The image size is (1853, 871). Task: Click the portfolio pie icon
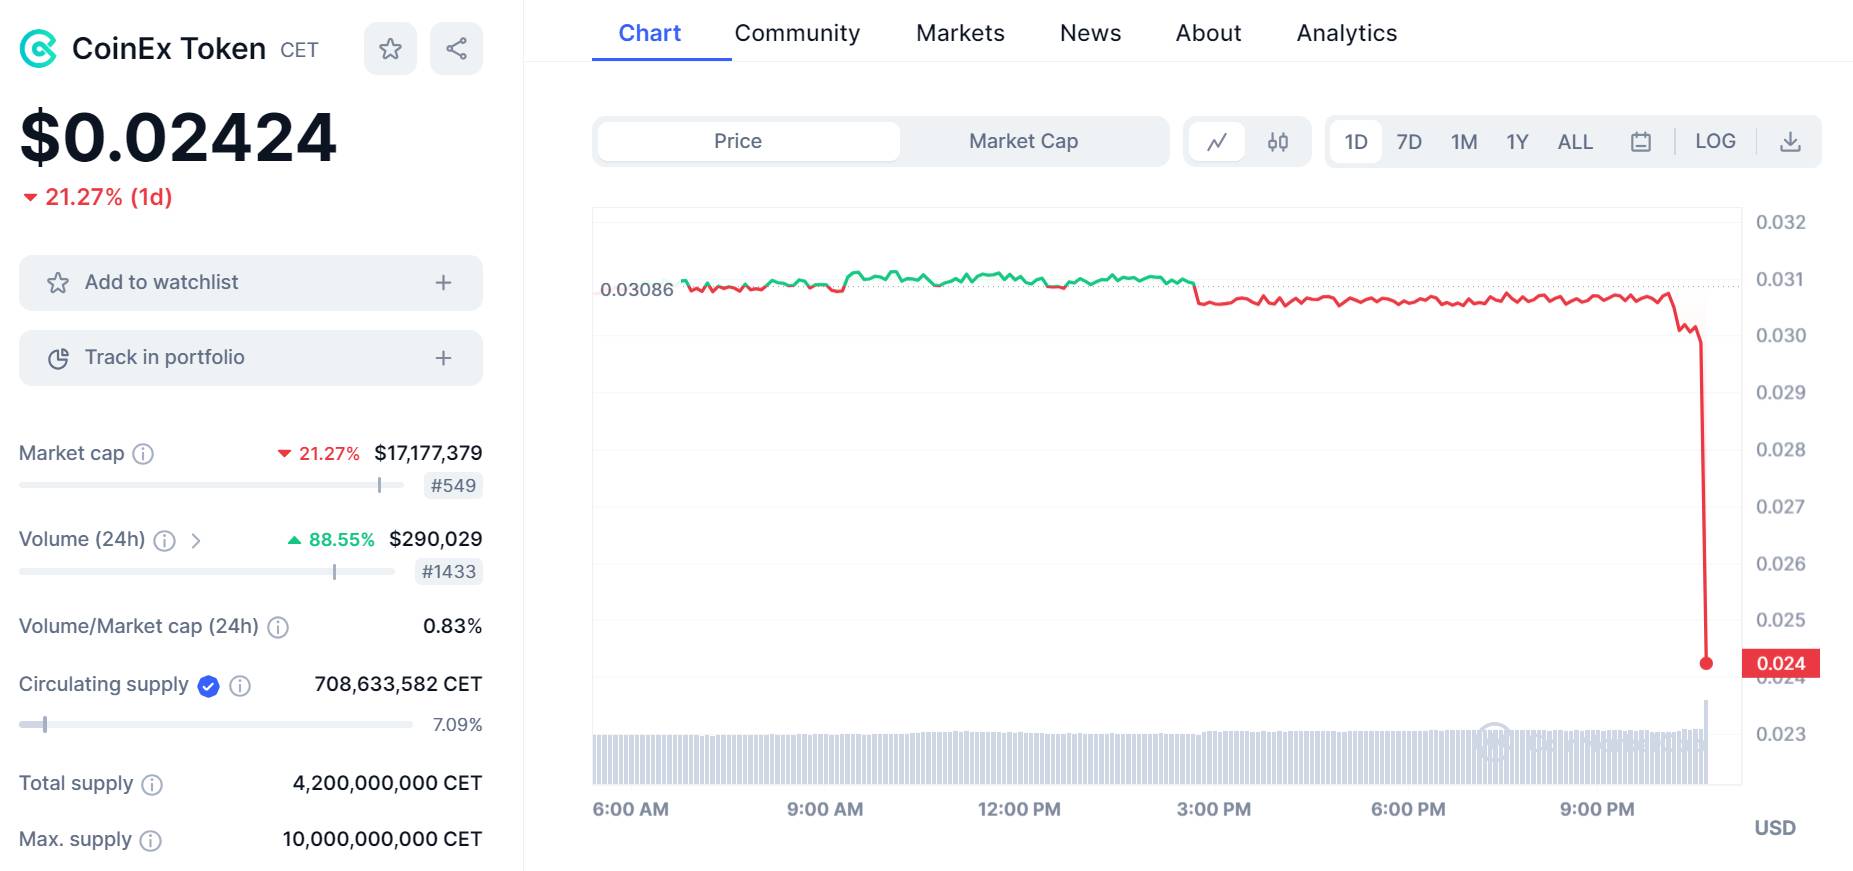click(x=58, y=358)
